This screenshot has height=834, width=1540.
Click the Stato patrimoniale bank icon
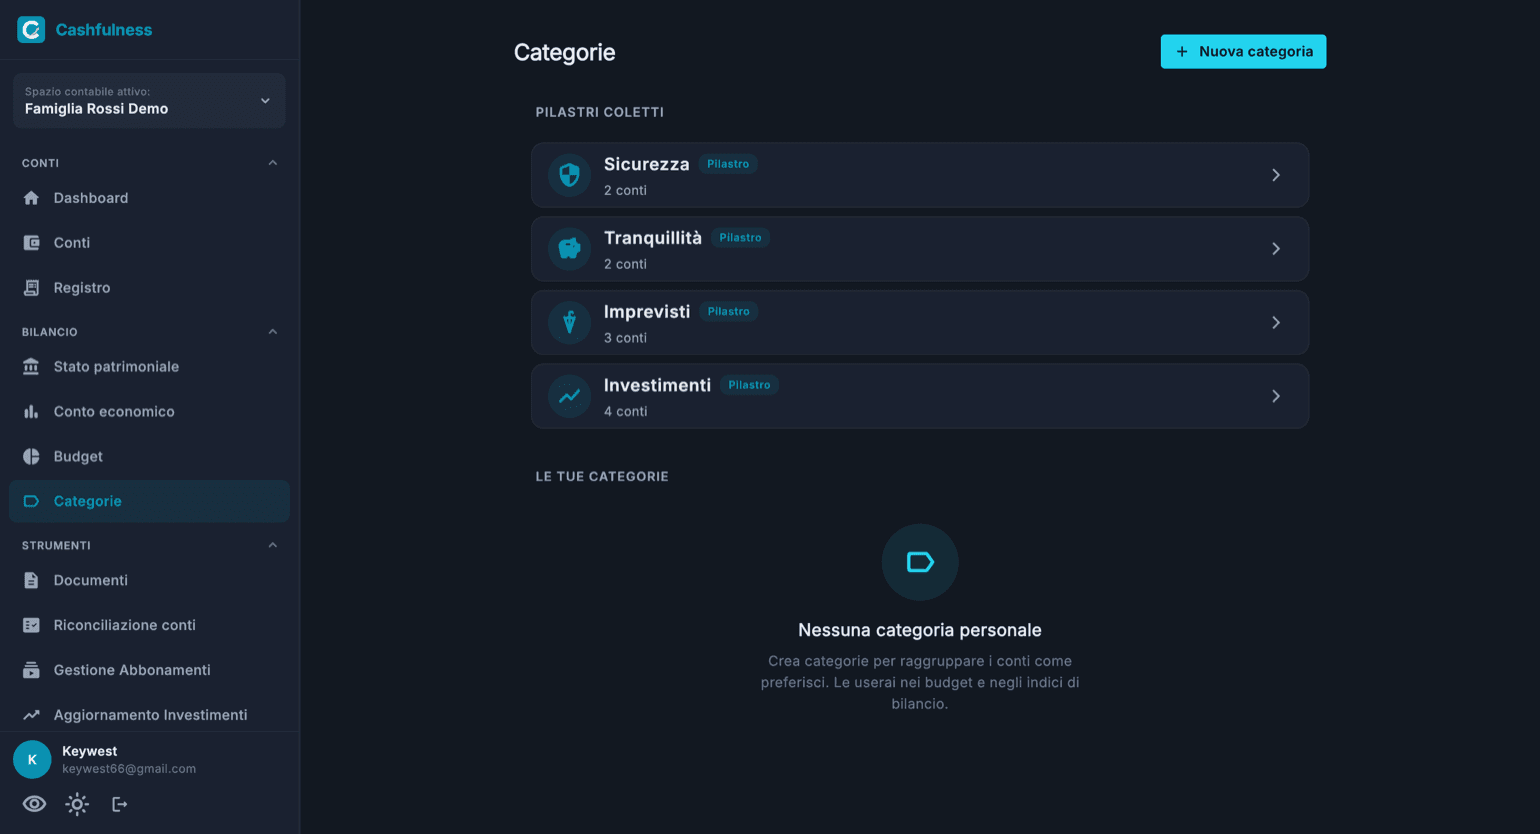tap(31, 367)
